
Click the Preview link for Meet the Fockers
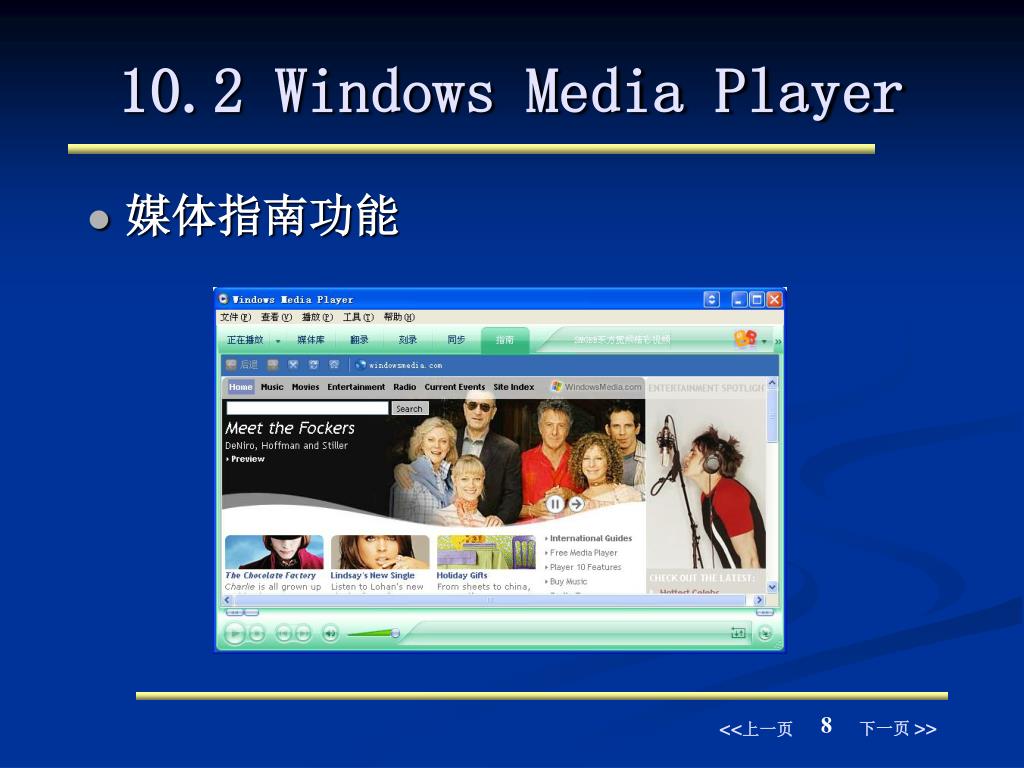click(x=247, y=459)
